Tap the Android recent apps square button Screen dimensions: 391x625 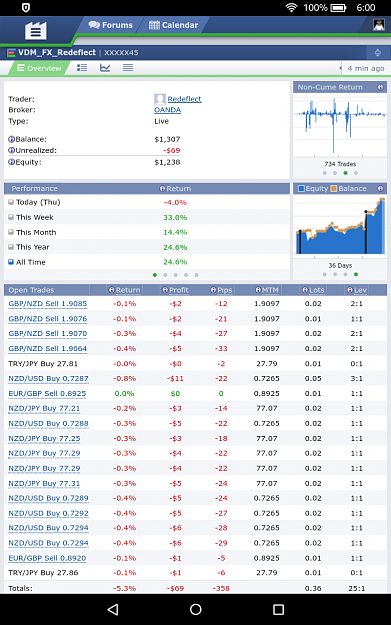pos(278,609)
